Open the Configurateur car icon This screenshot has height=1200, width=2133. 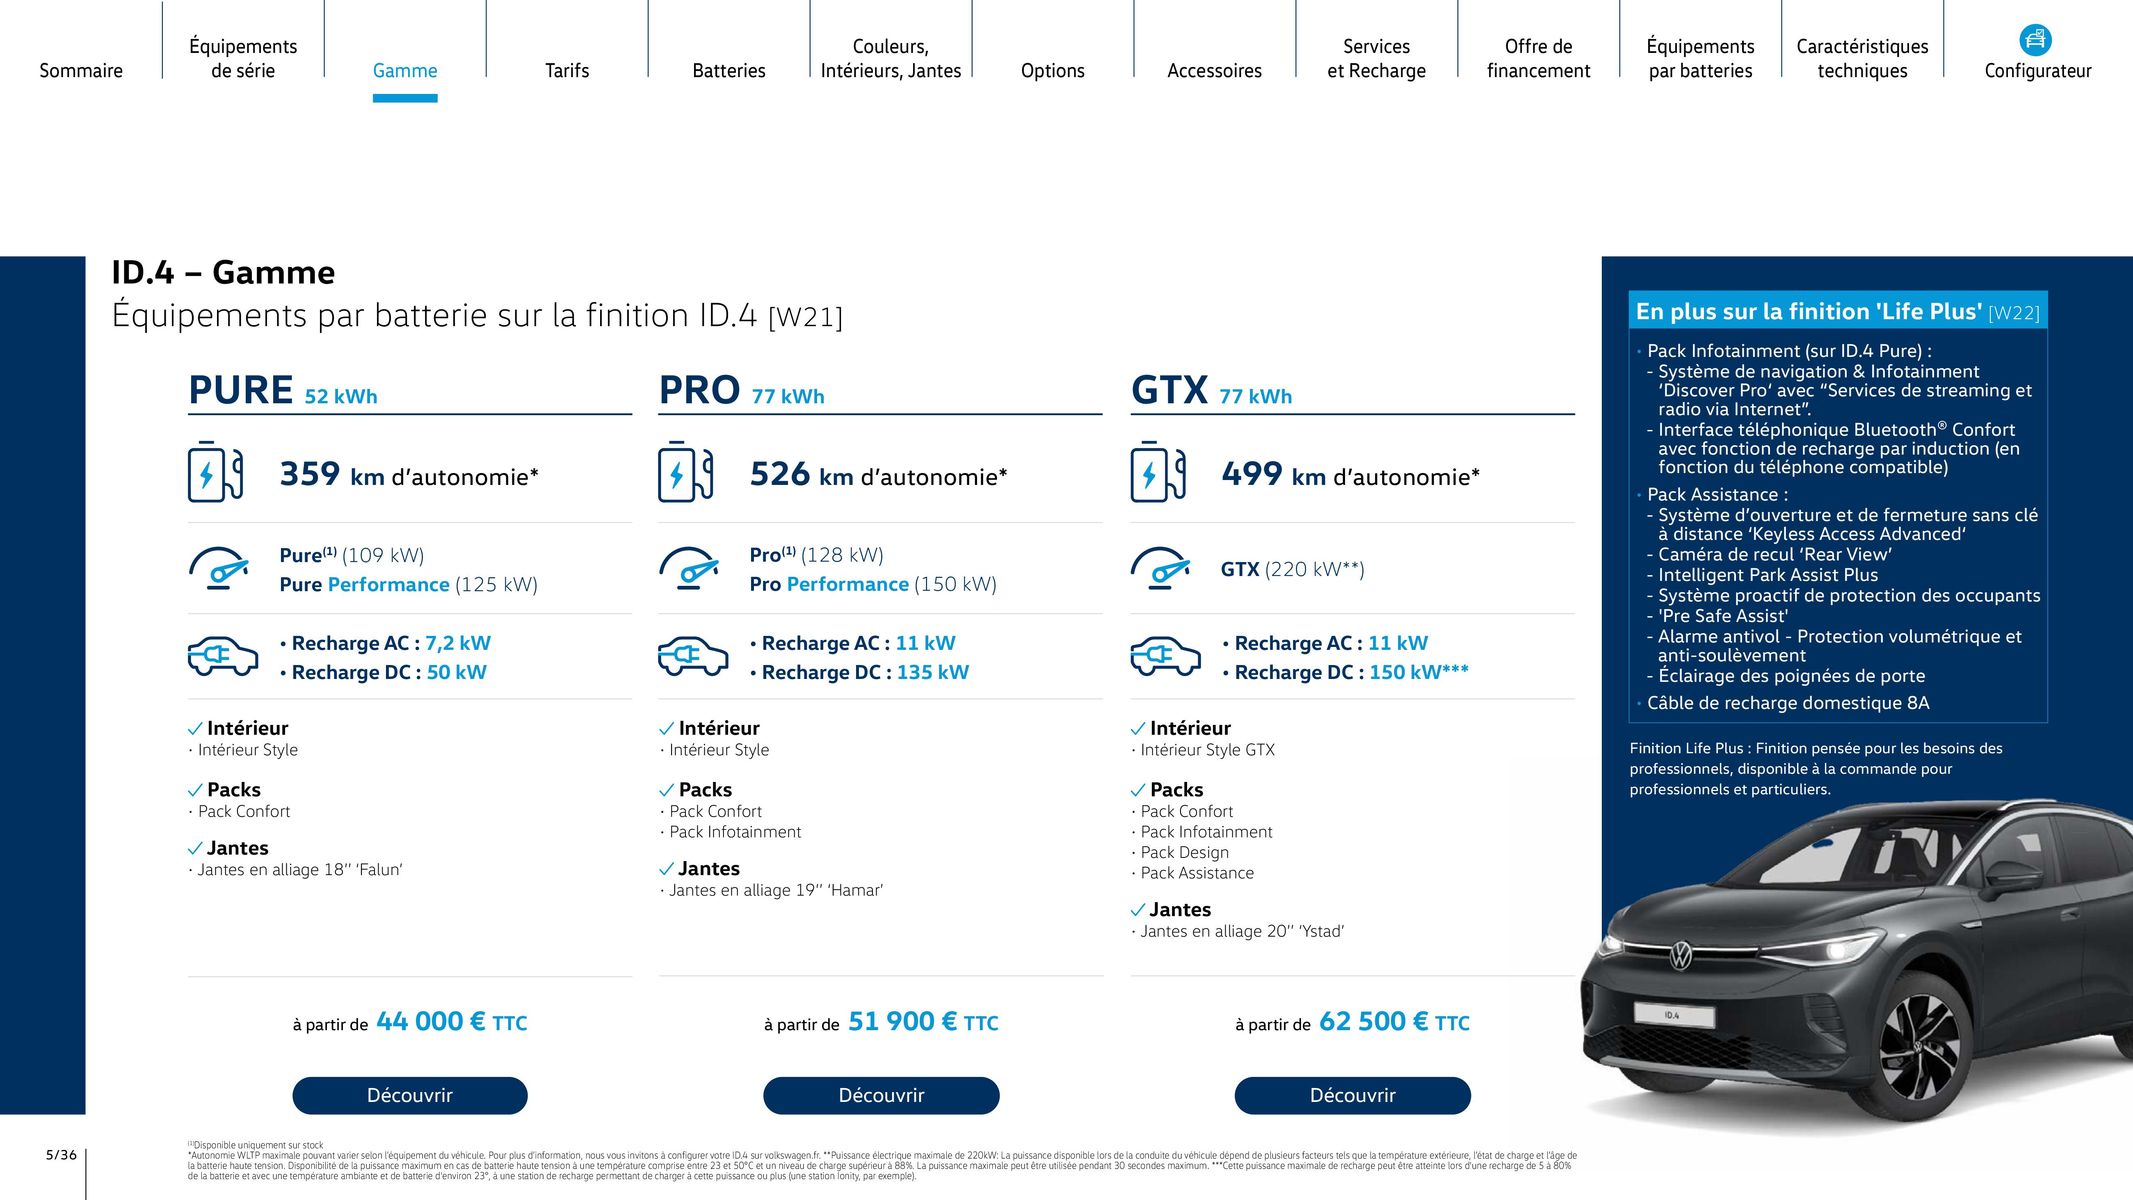click(x=2035, y=40)
